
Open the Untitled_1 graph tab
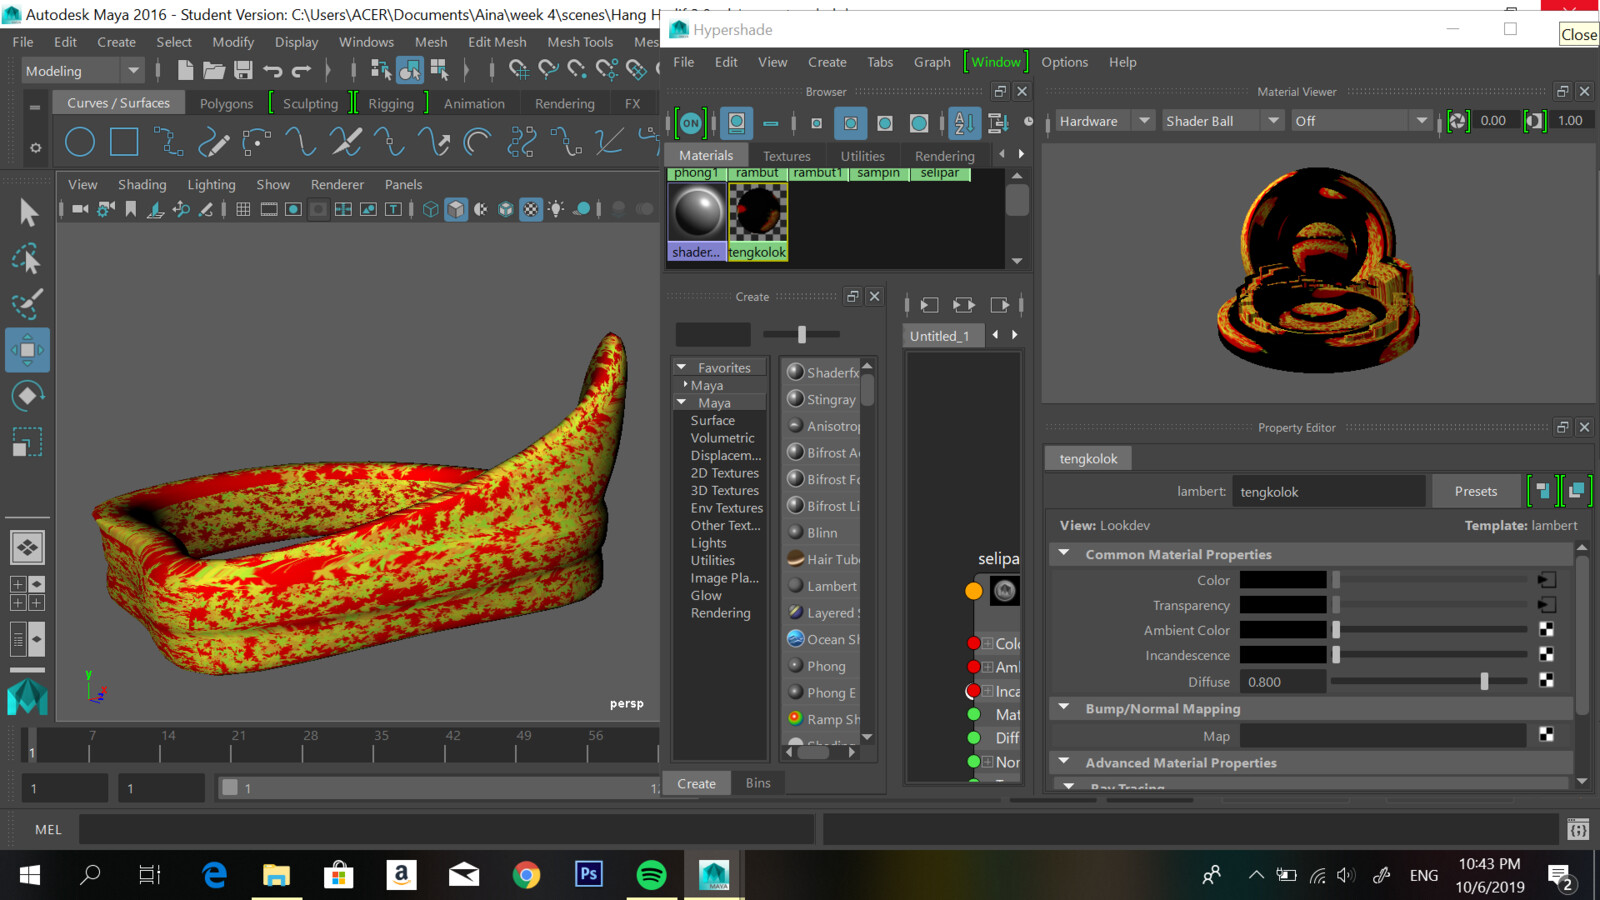[939, 336]
